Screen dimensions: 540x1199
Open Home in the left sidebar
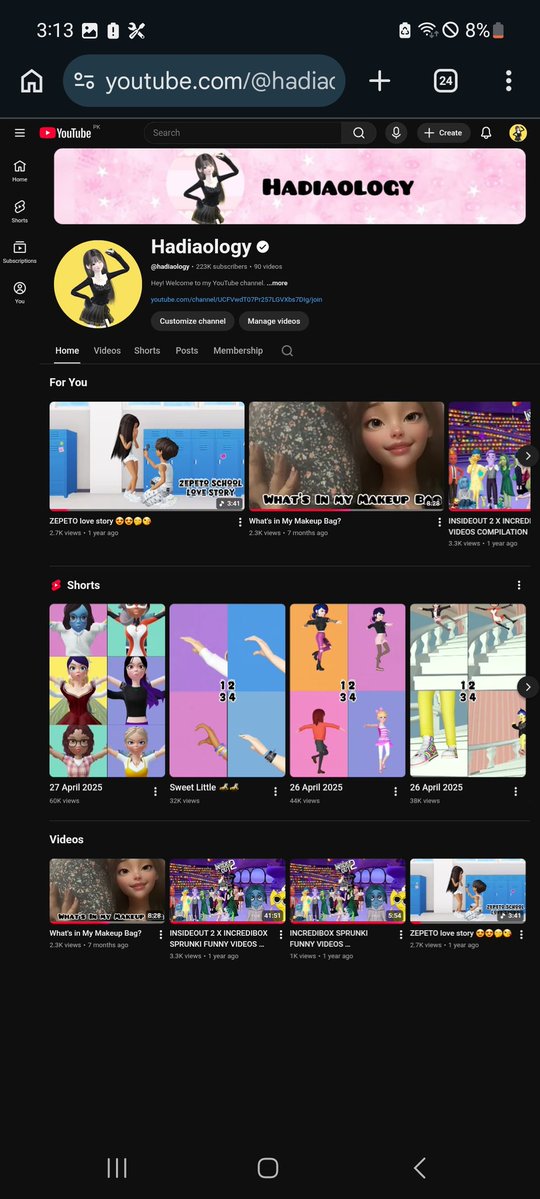pos(20,171)
